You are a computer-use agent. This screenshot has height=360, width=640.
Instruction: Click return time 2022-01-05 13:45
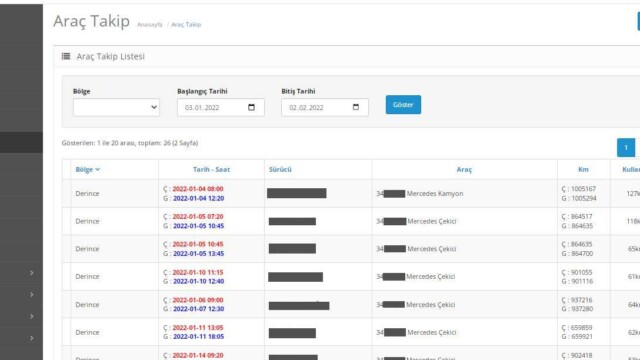[198, 253]
